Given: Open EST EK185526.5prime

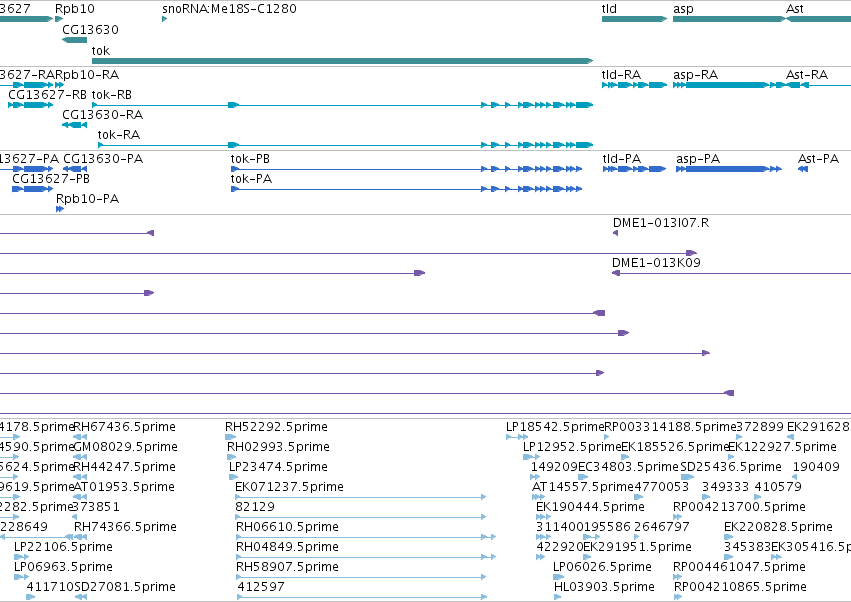Looking at the screenshot, I should coord(675,447).
